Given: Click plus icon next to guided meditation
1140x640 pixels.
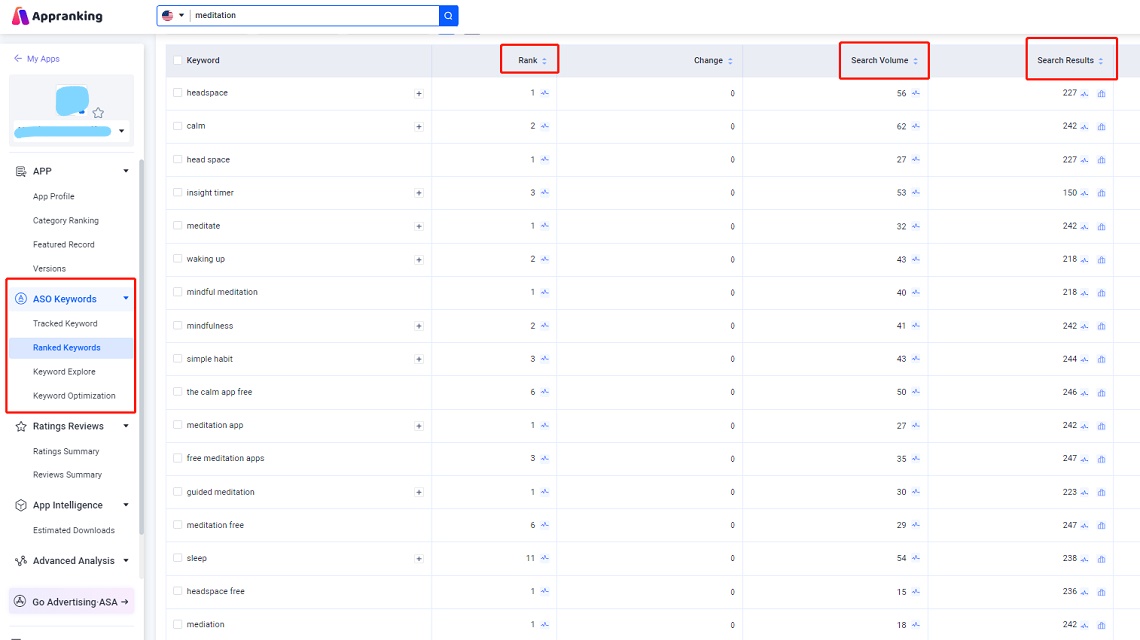Looking at the screenshot, I should (x=419, y=492).
